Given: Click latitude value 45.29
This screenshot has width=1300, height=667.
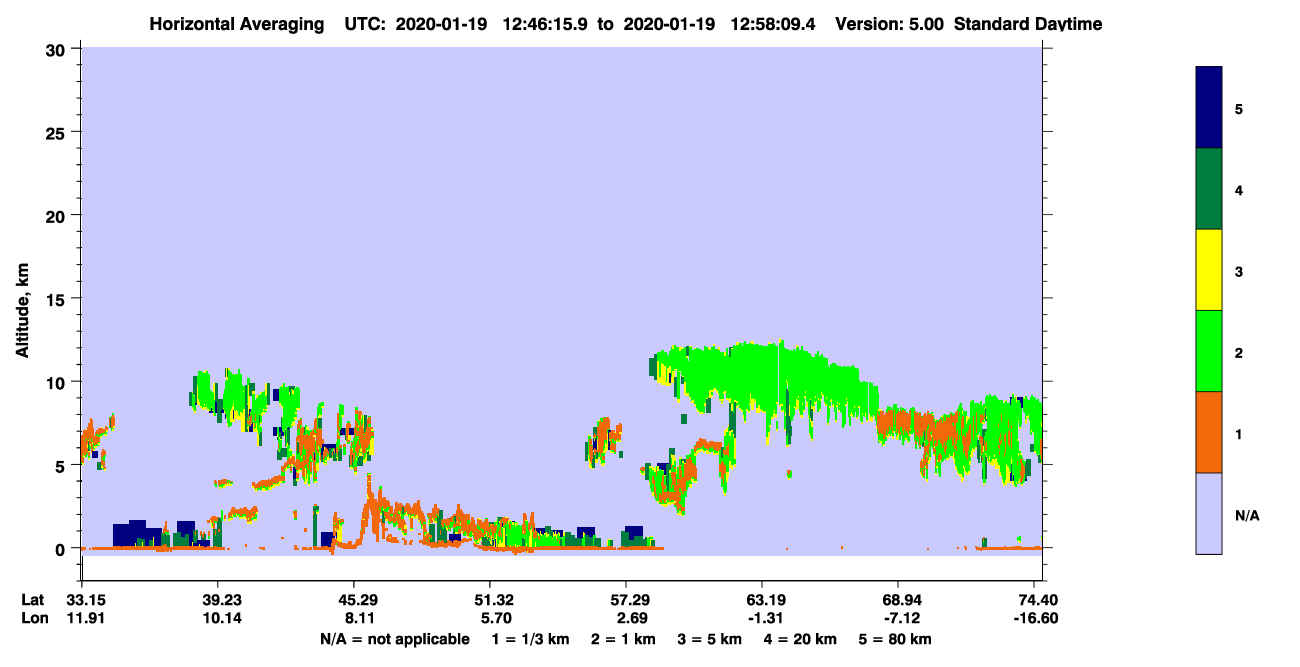Looking at the screenshot, I should [354, 600].
